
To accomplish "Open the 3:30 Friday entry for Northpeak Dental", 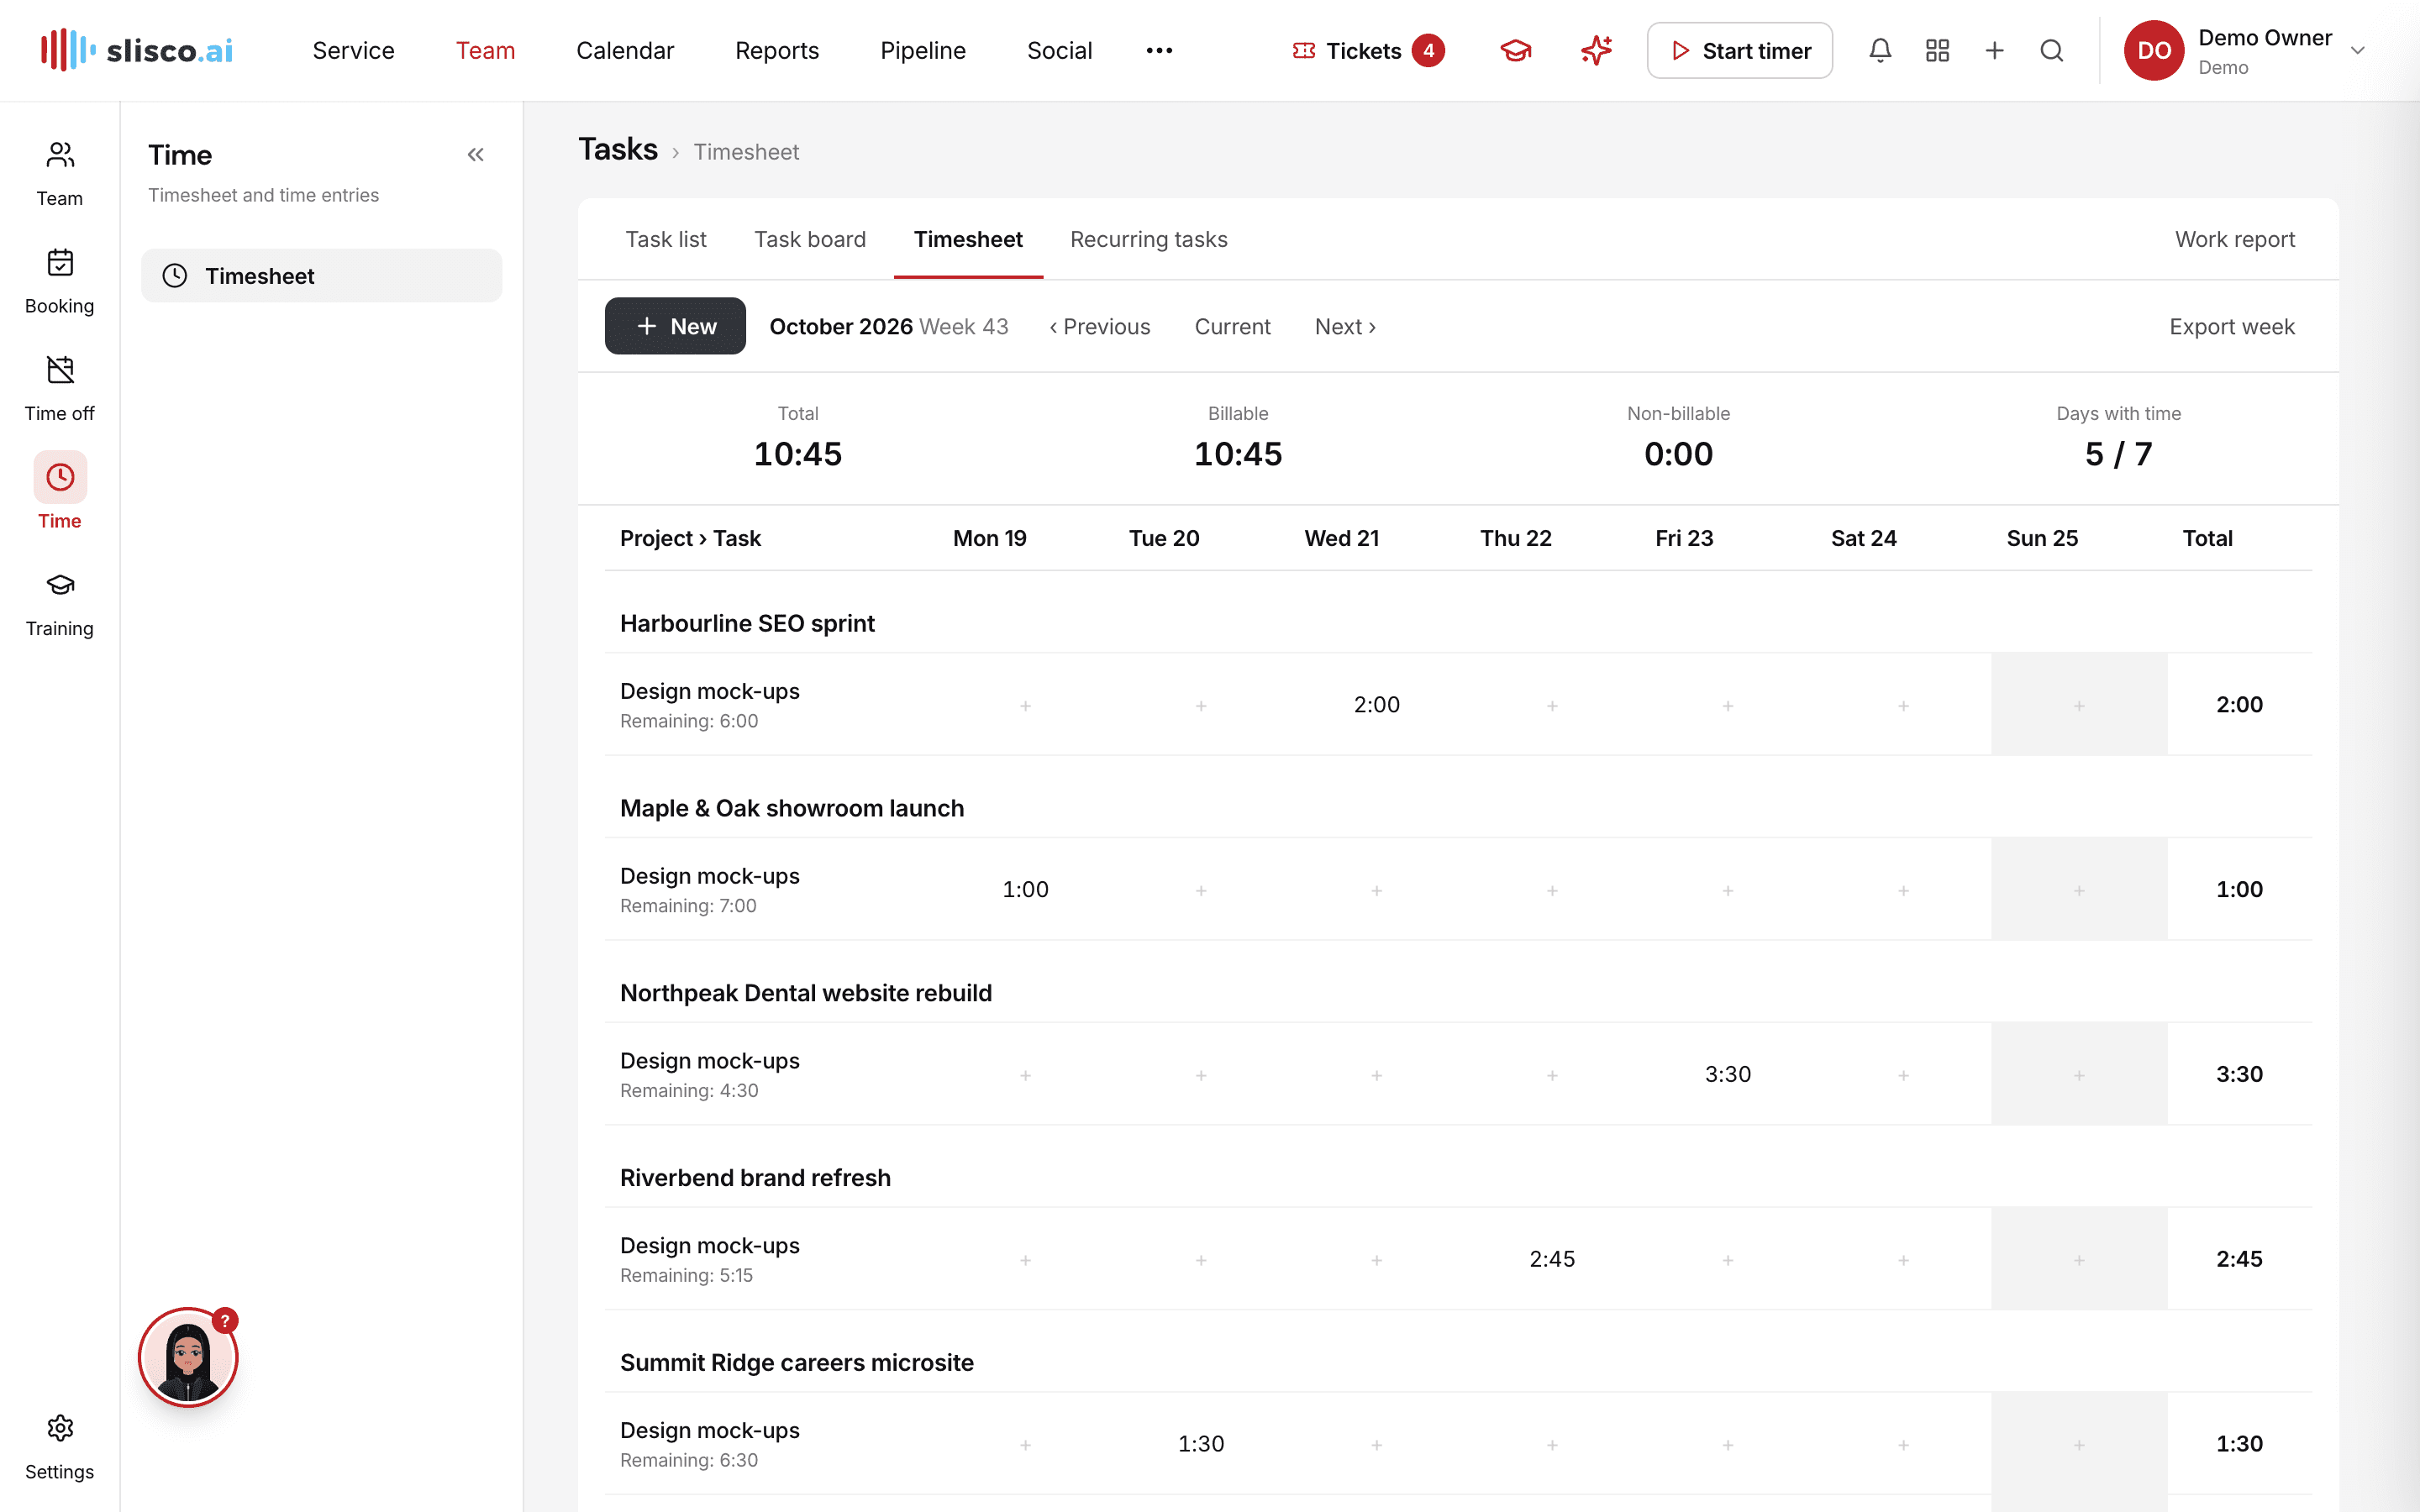I will point(1727,1074).
